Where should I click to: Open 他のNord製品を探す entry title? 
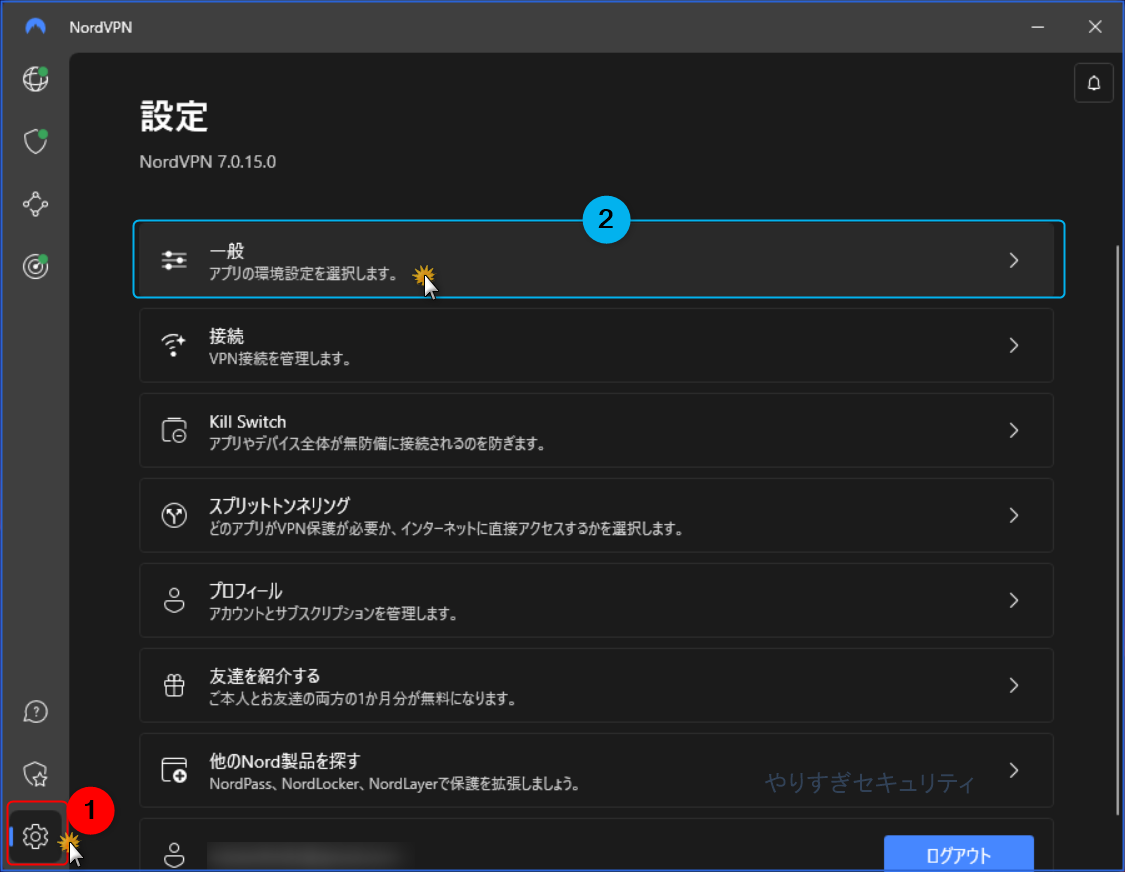tap(285, 761)
